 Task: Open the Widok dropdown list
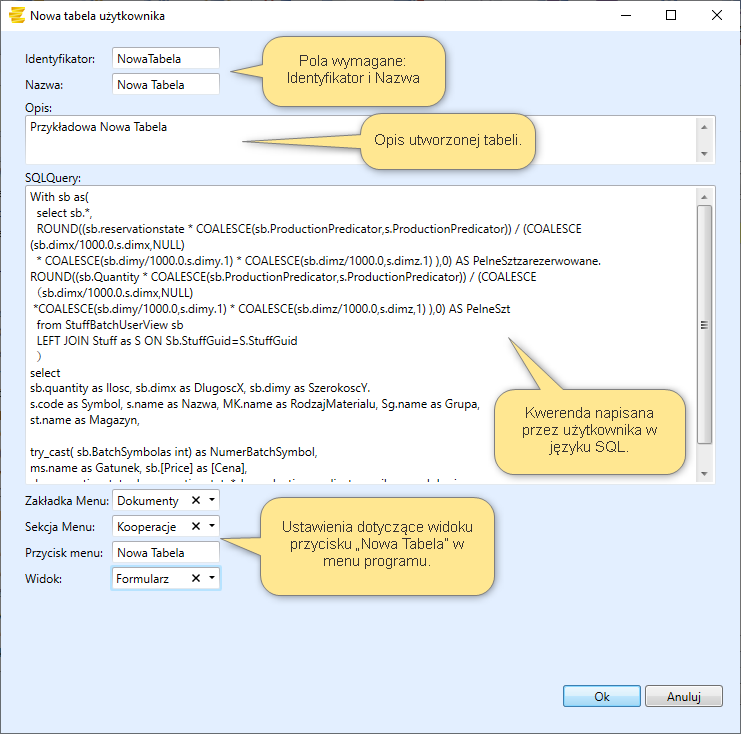coord(211,578)
